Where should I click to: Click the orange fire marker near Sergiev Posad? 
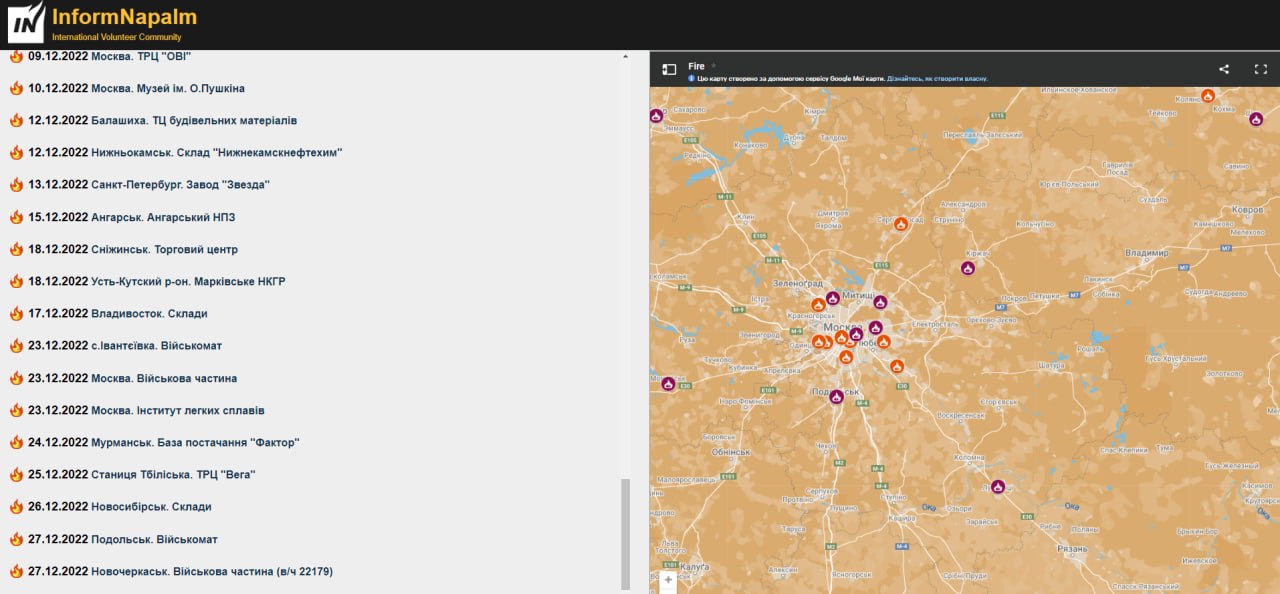click(900, 223)
